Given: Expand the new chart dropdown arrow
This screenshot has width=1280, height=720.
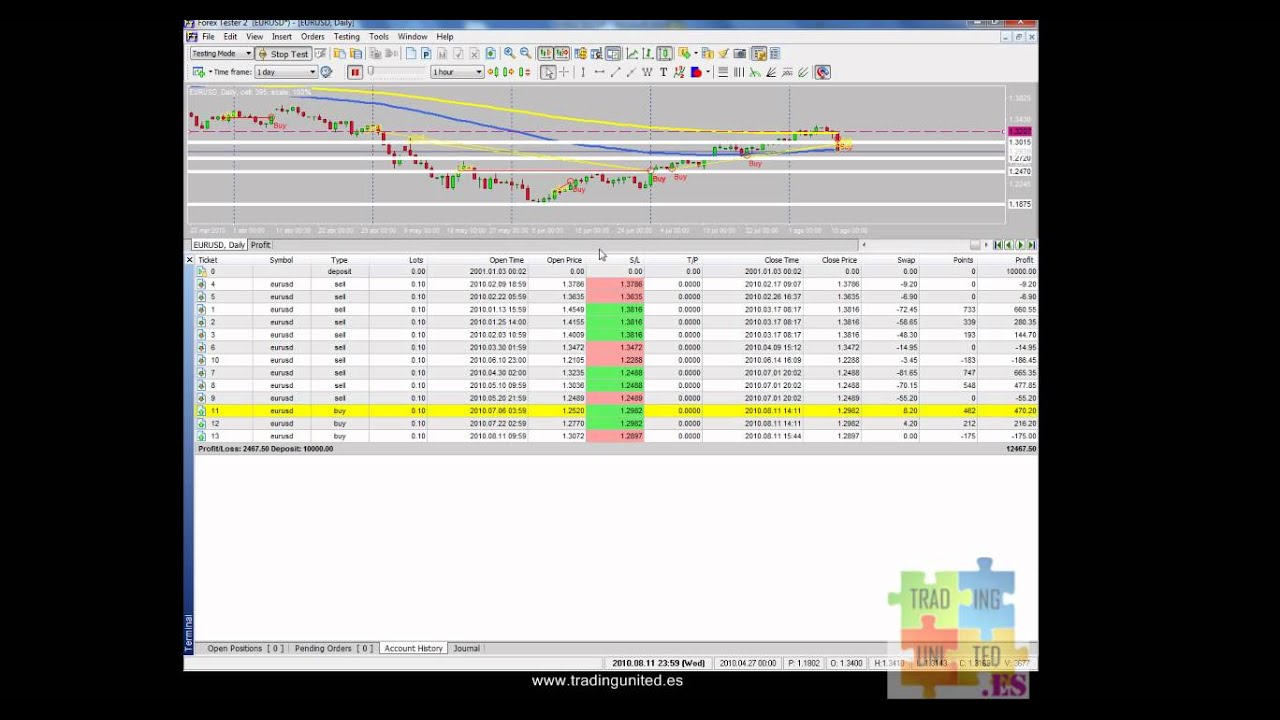Looking at the screenshot, I should 210,72.
